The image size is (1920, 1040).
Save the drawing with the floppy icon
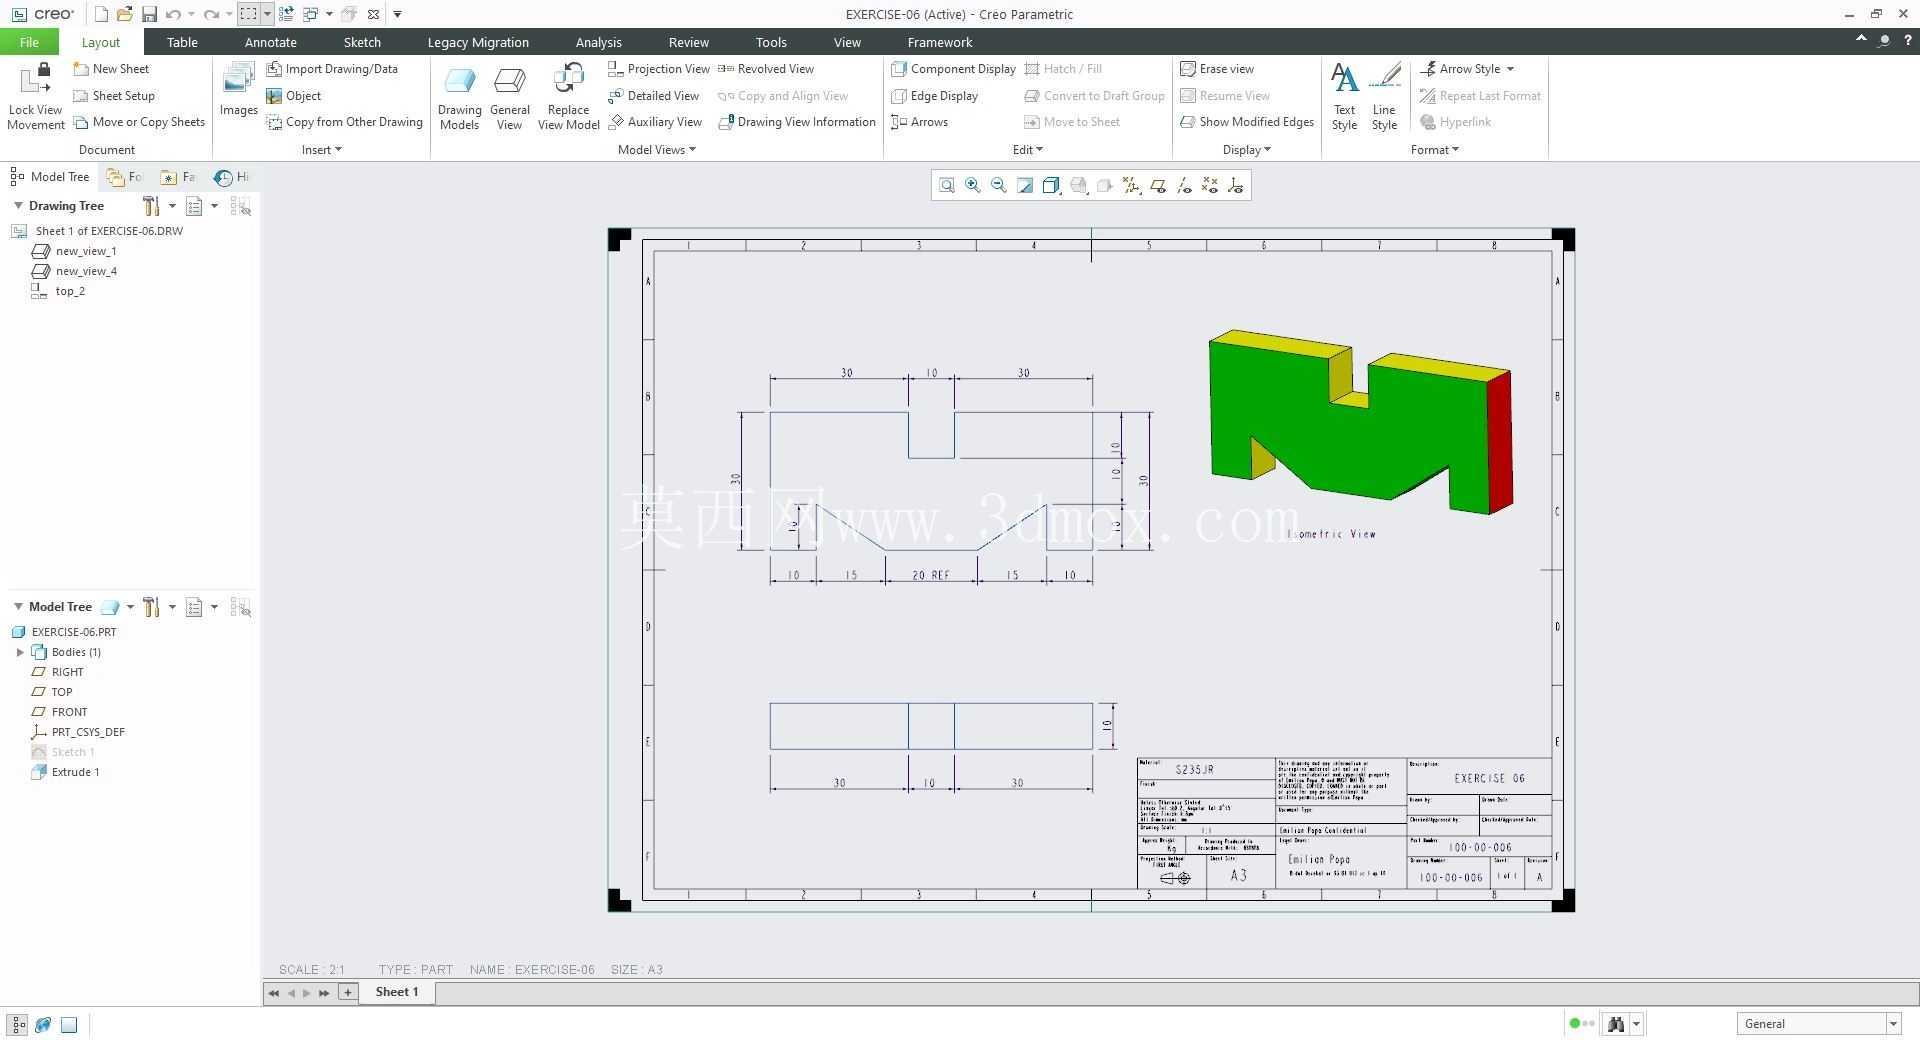point(149,14)
